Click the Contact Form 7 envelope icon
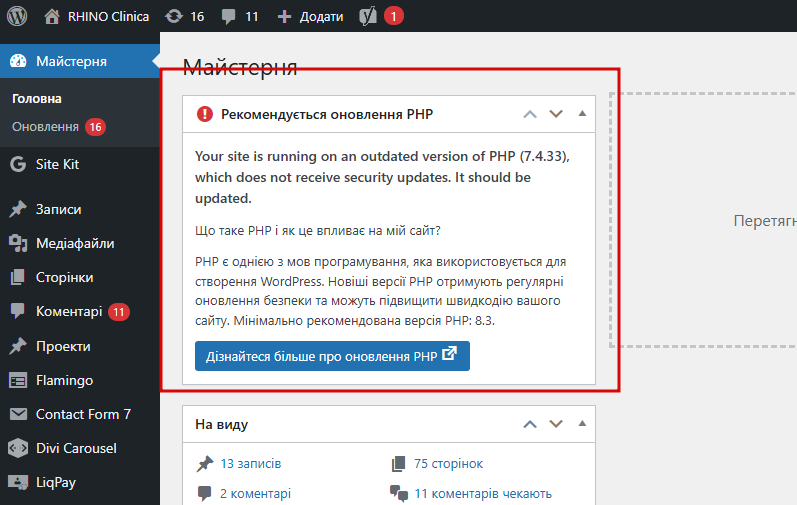Image resolution: width=797 pixels, height=505 pixels. click(17, 414)
